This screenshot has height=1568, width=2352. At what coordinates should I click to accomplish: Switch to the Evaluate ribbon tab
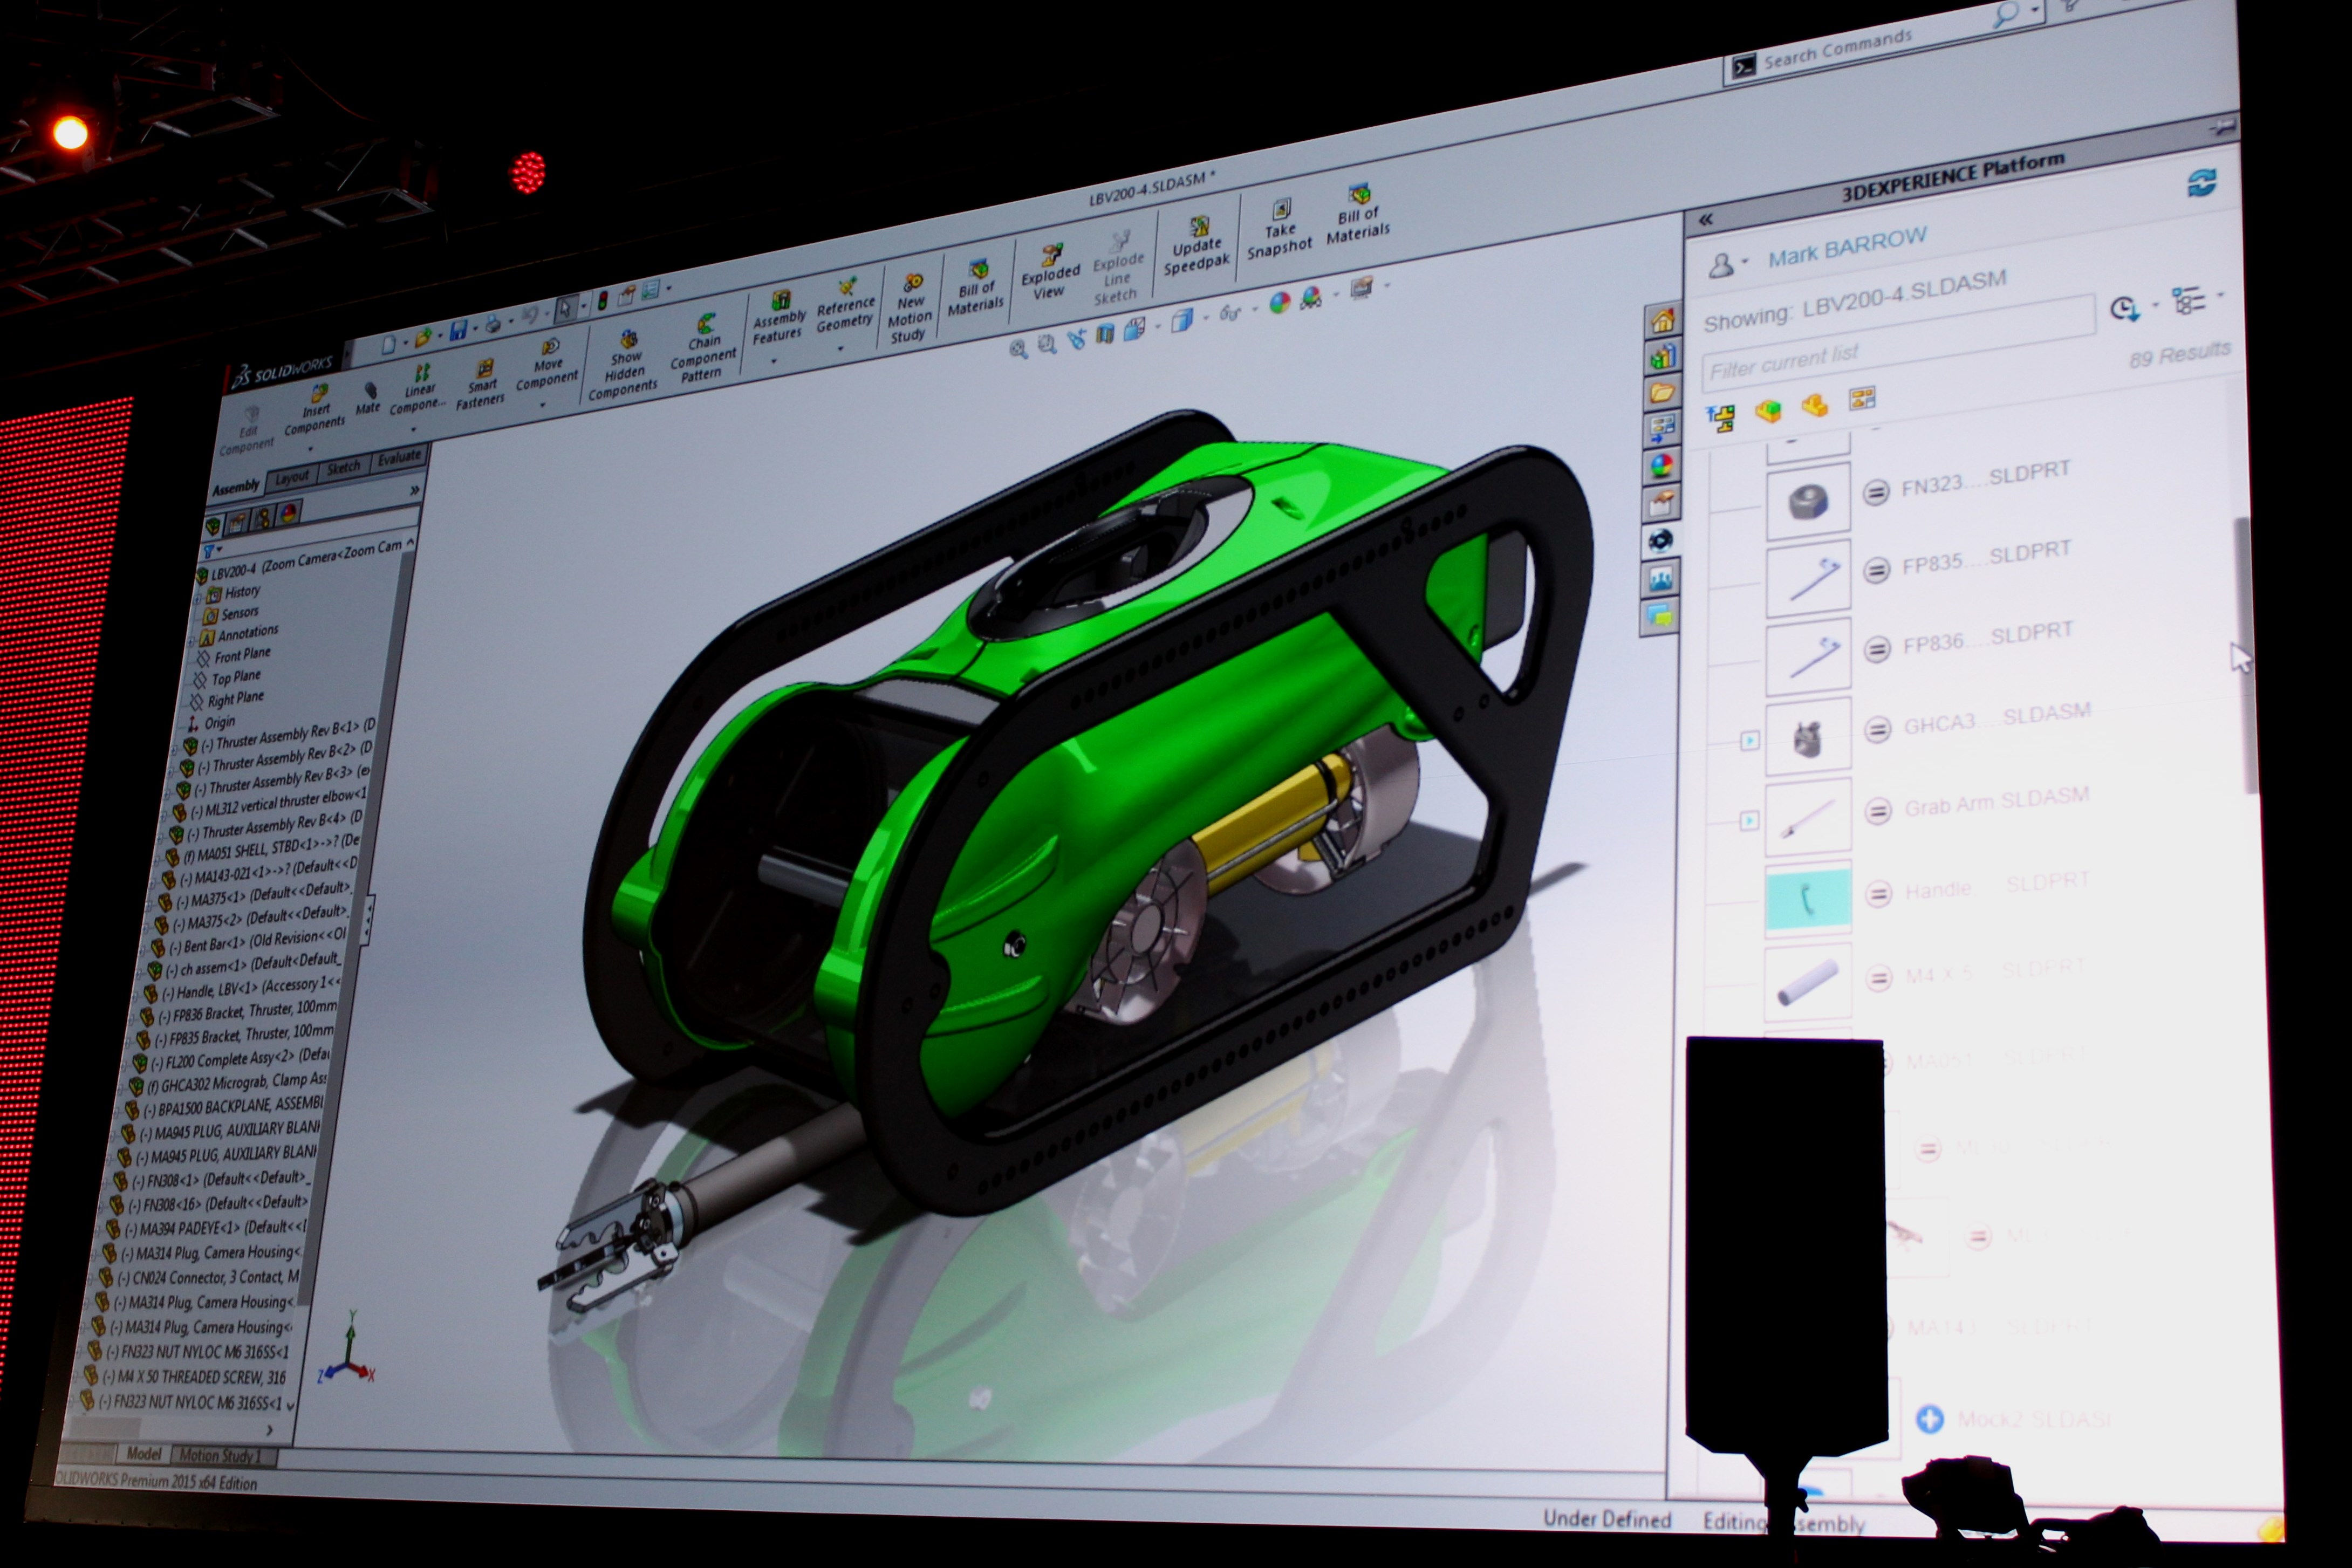tap(398, 458)
